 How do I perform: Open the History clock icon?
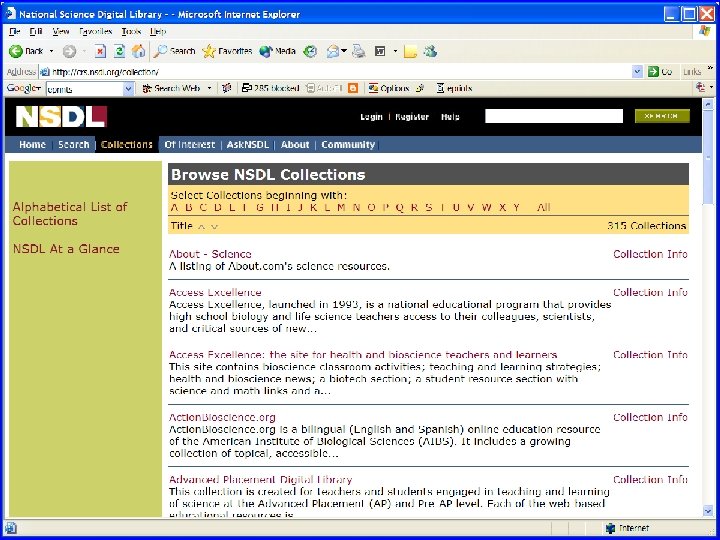310,51
